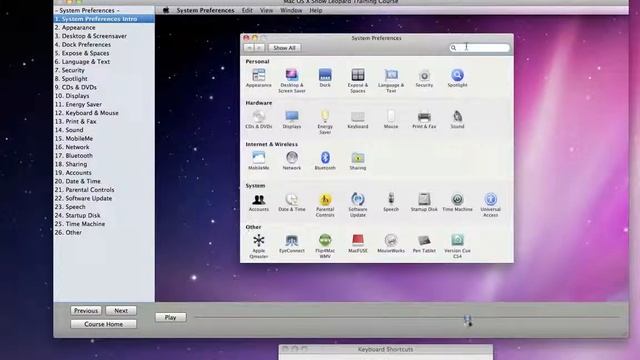Screen dimensions: 640x360
Task: Click the back arrow in preferences toolbar
Action: pyautogui.click(x=249, y=48)
